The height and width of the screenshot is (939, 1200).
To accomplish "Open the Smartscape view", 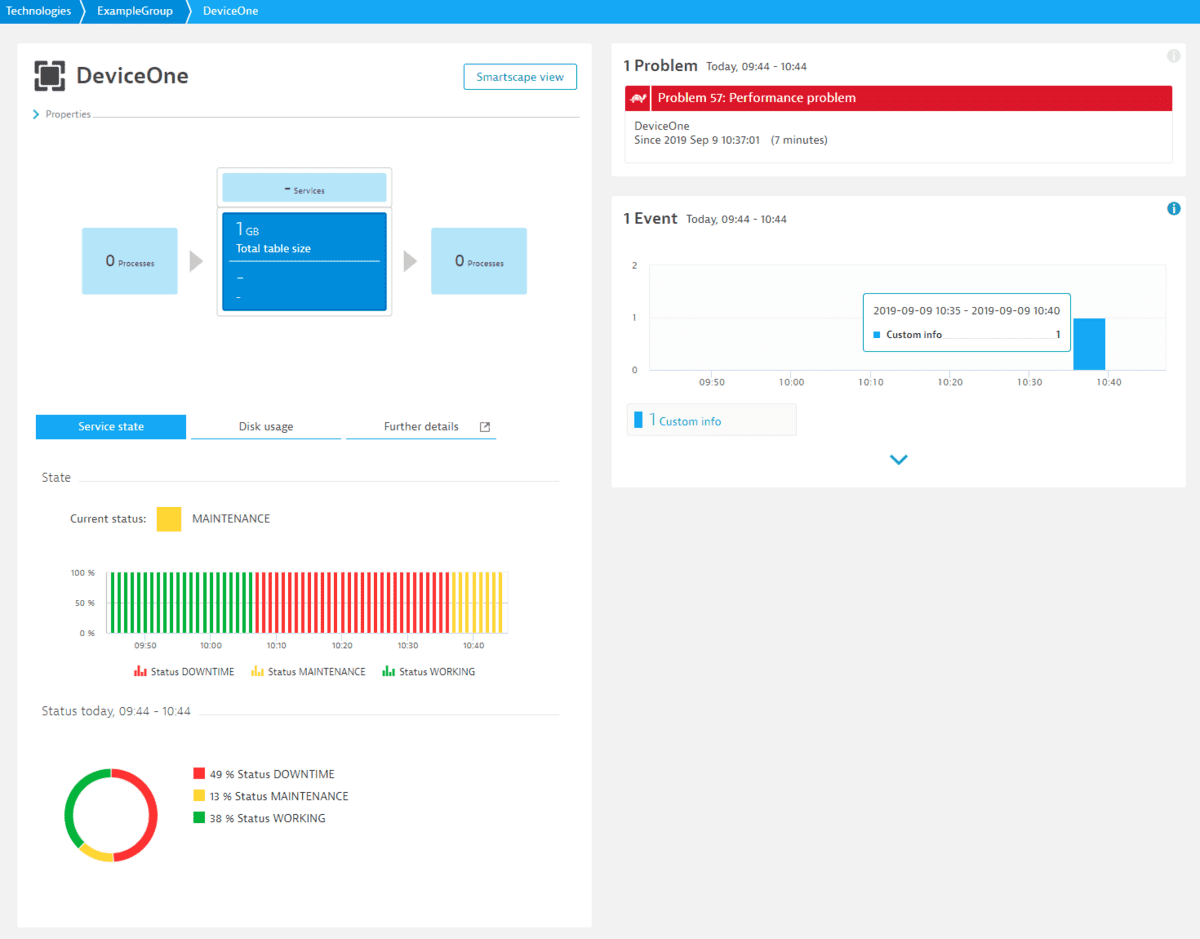I will pyautogui.click(x=520, y=76).
